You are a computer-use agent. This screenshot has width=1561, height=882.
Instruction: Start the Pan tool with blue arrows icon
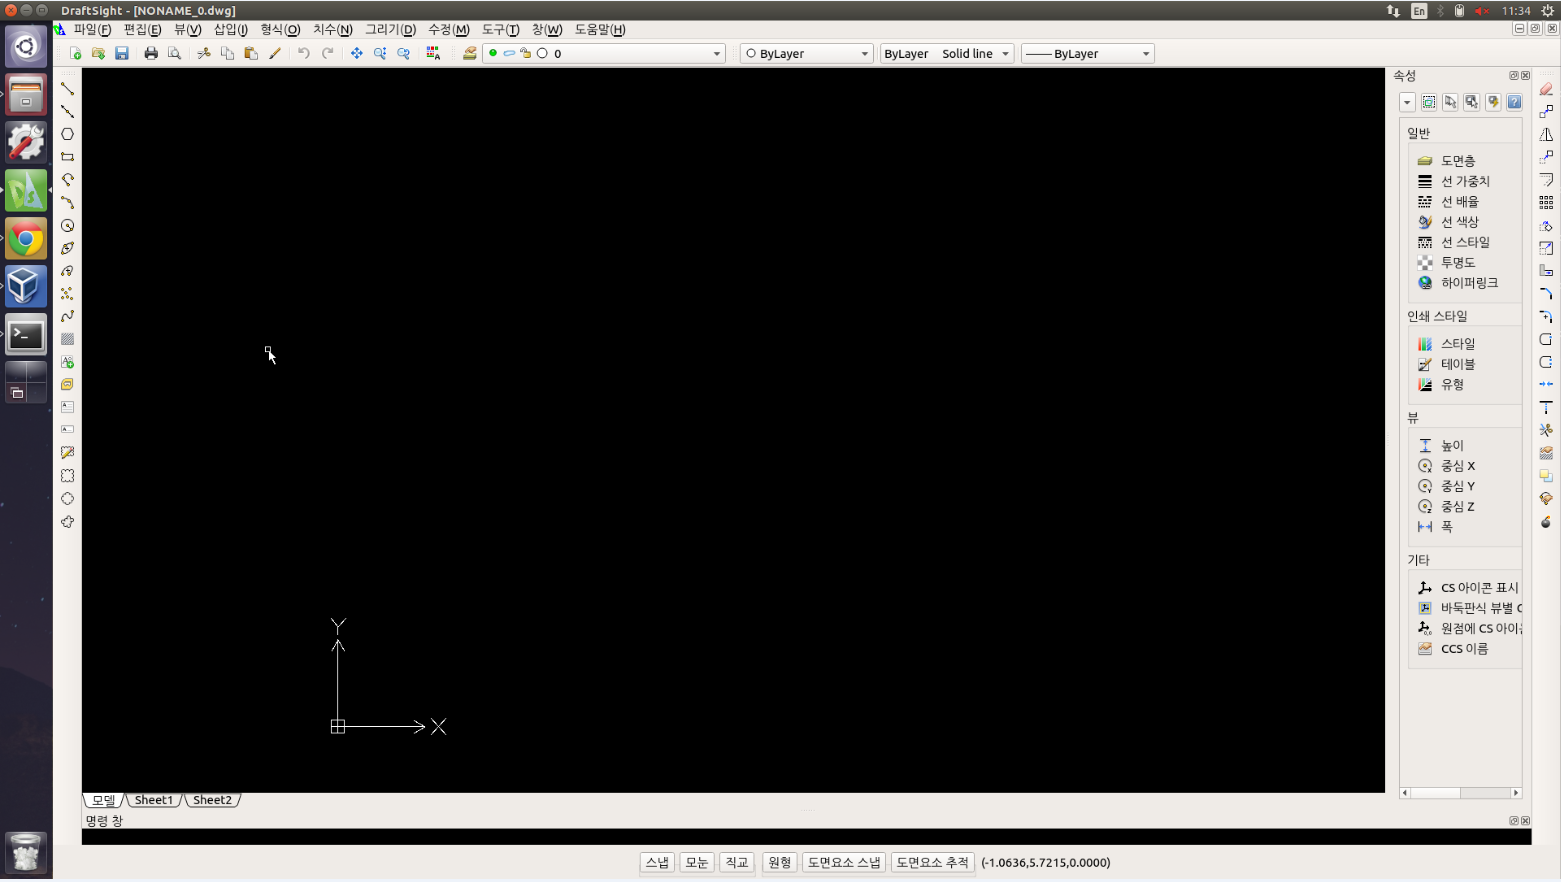coord(357,54)
